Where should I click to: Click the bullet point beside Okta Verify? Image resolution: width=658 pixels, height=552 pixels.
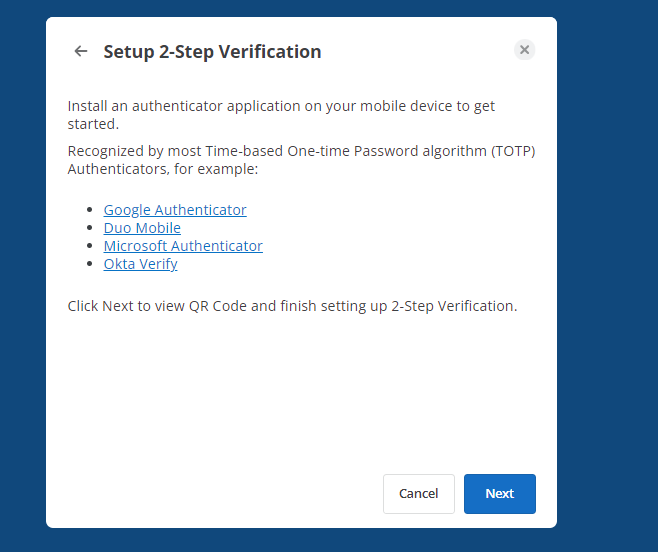pos(89,264)
